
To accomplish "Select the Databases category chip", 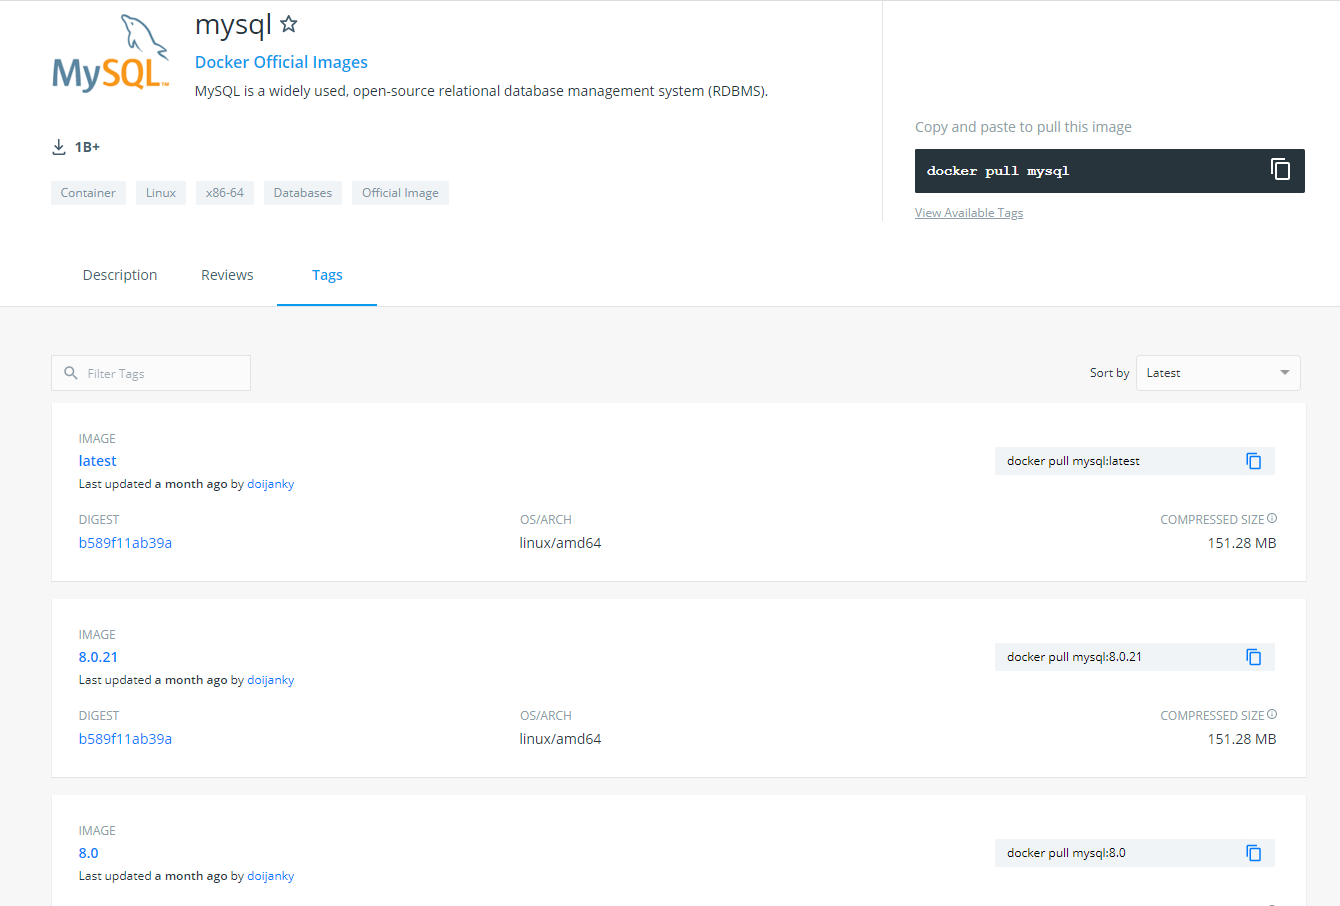I will tap(302, 192).
